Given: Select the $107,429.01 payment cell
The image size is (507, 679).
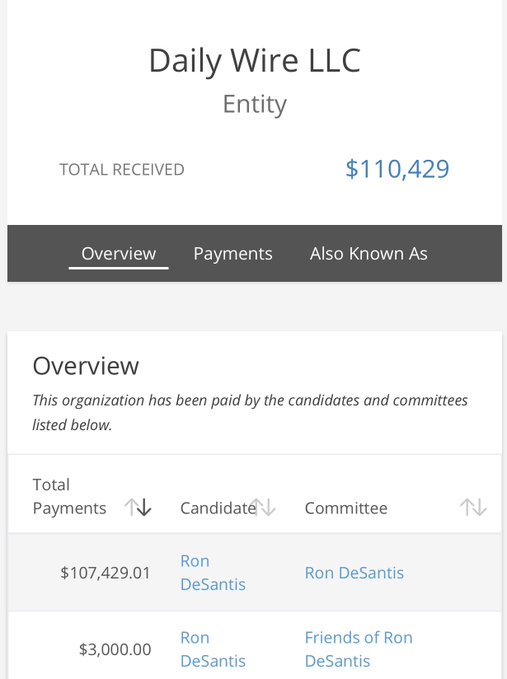Looking at the screenshot, I should tap(105, 573).
